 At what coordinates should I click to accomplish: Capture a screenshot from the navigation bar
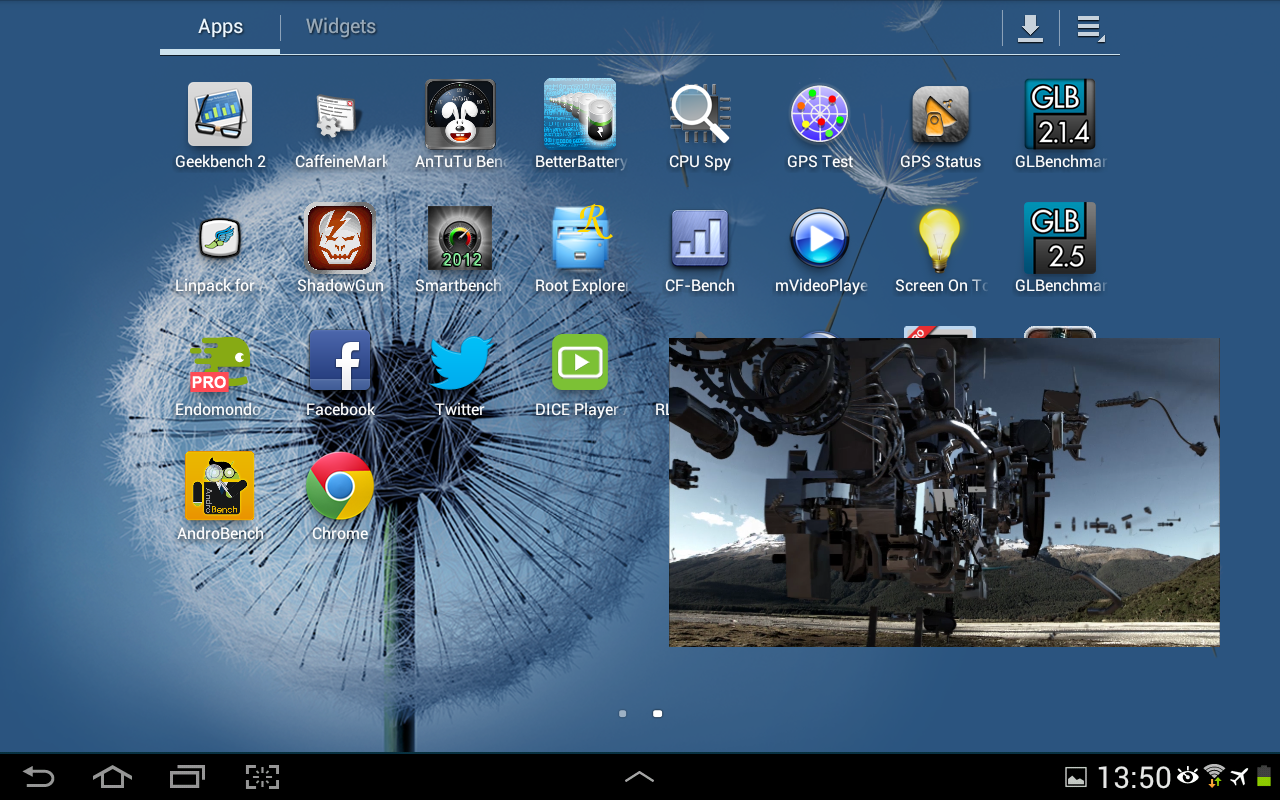pyautogui.click(x=262, y=777)
